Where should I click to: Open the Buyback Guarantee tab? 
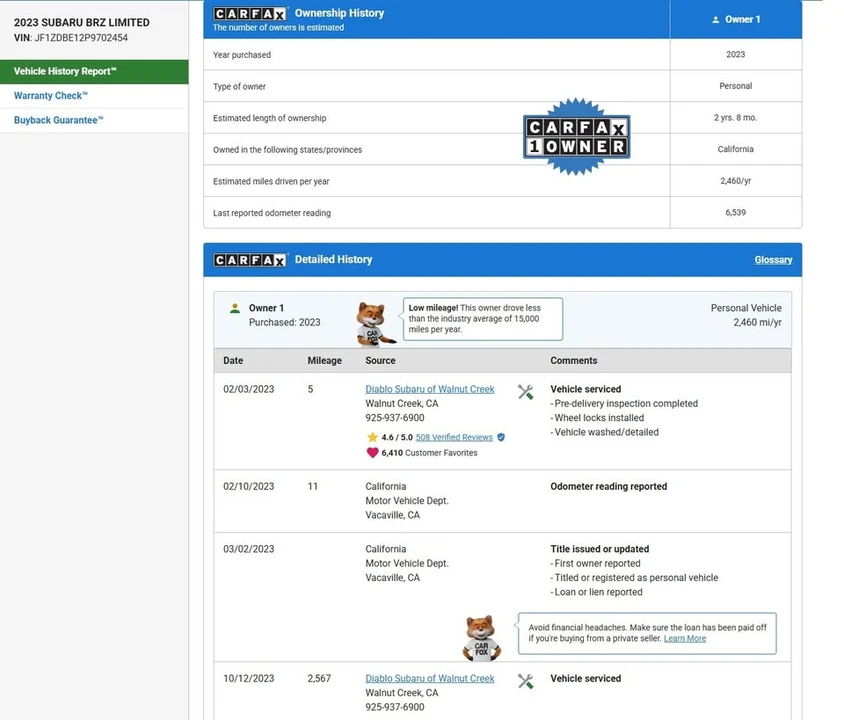pyautogui.click(x=58, y=120)
